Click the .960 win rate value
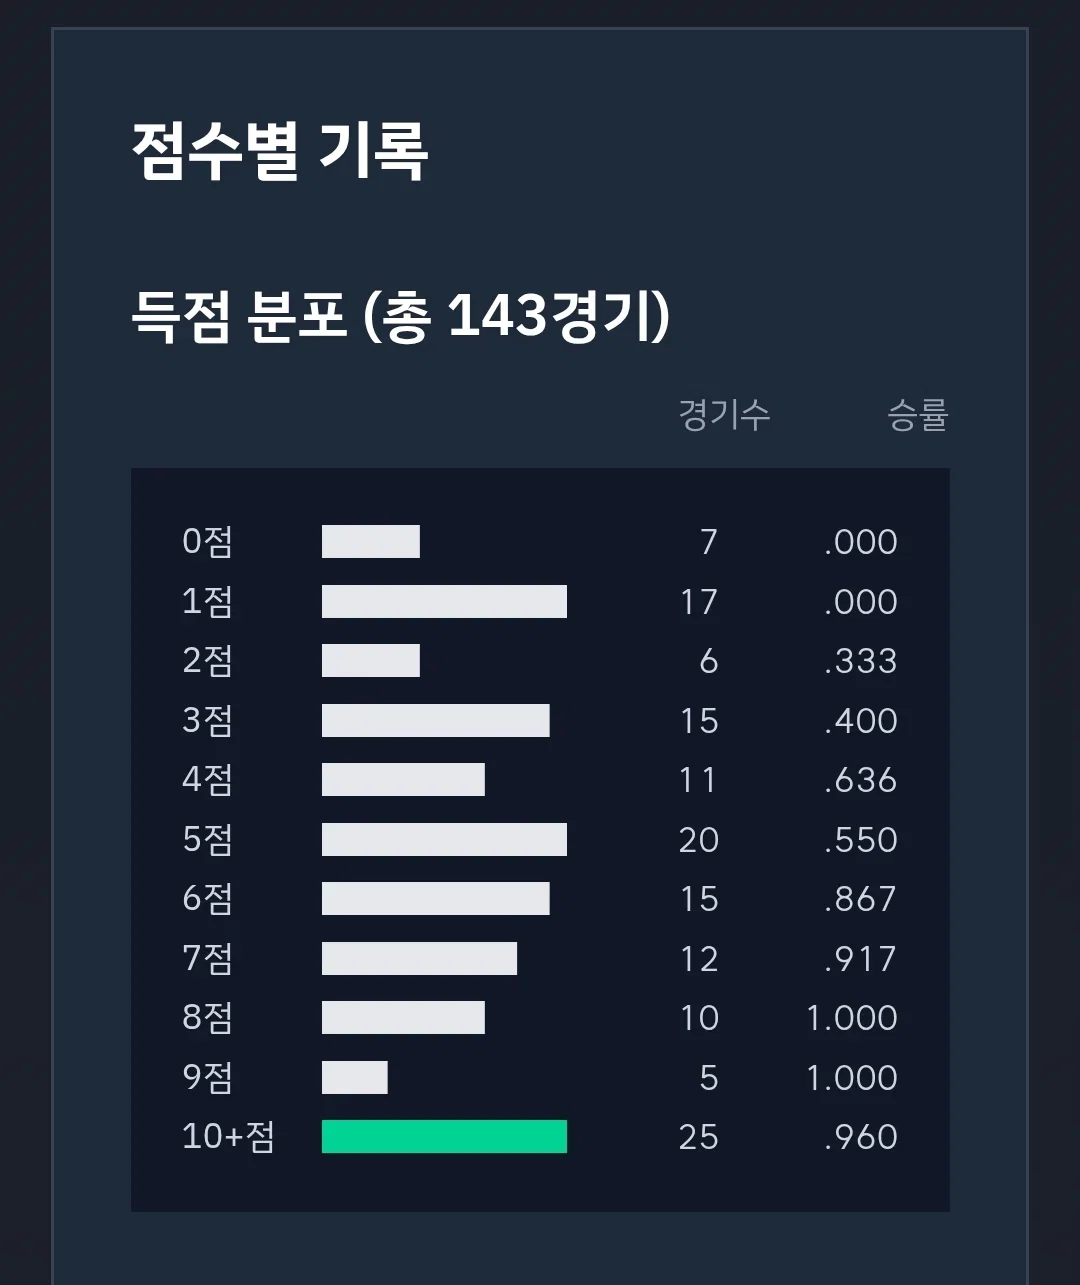This screenshot has width=1080, height=1285. (861, 1137)
